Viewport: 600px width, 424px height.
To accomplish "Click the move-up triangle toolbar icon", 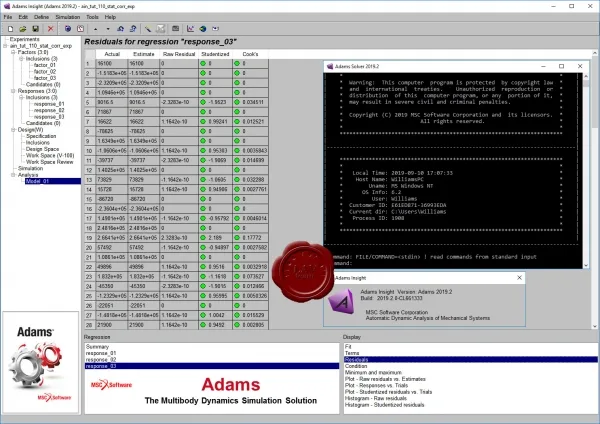I will pos(95,29).
